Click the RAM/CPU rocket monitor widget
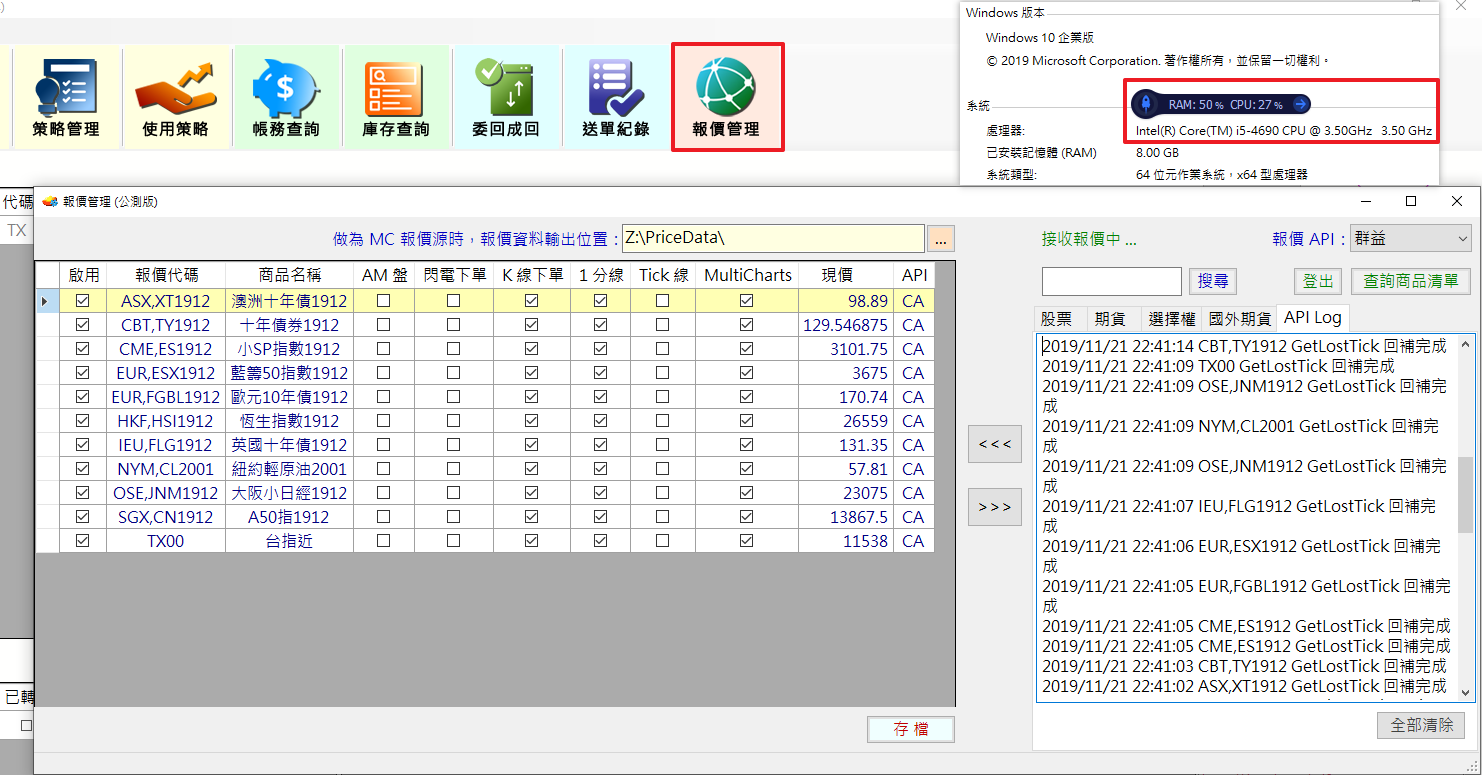Image resolution: width=1482 pixels, height=775 pixels. [1220, 104]
